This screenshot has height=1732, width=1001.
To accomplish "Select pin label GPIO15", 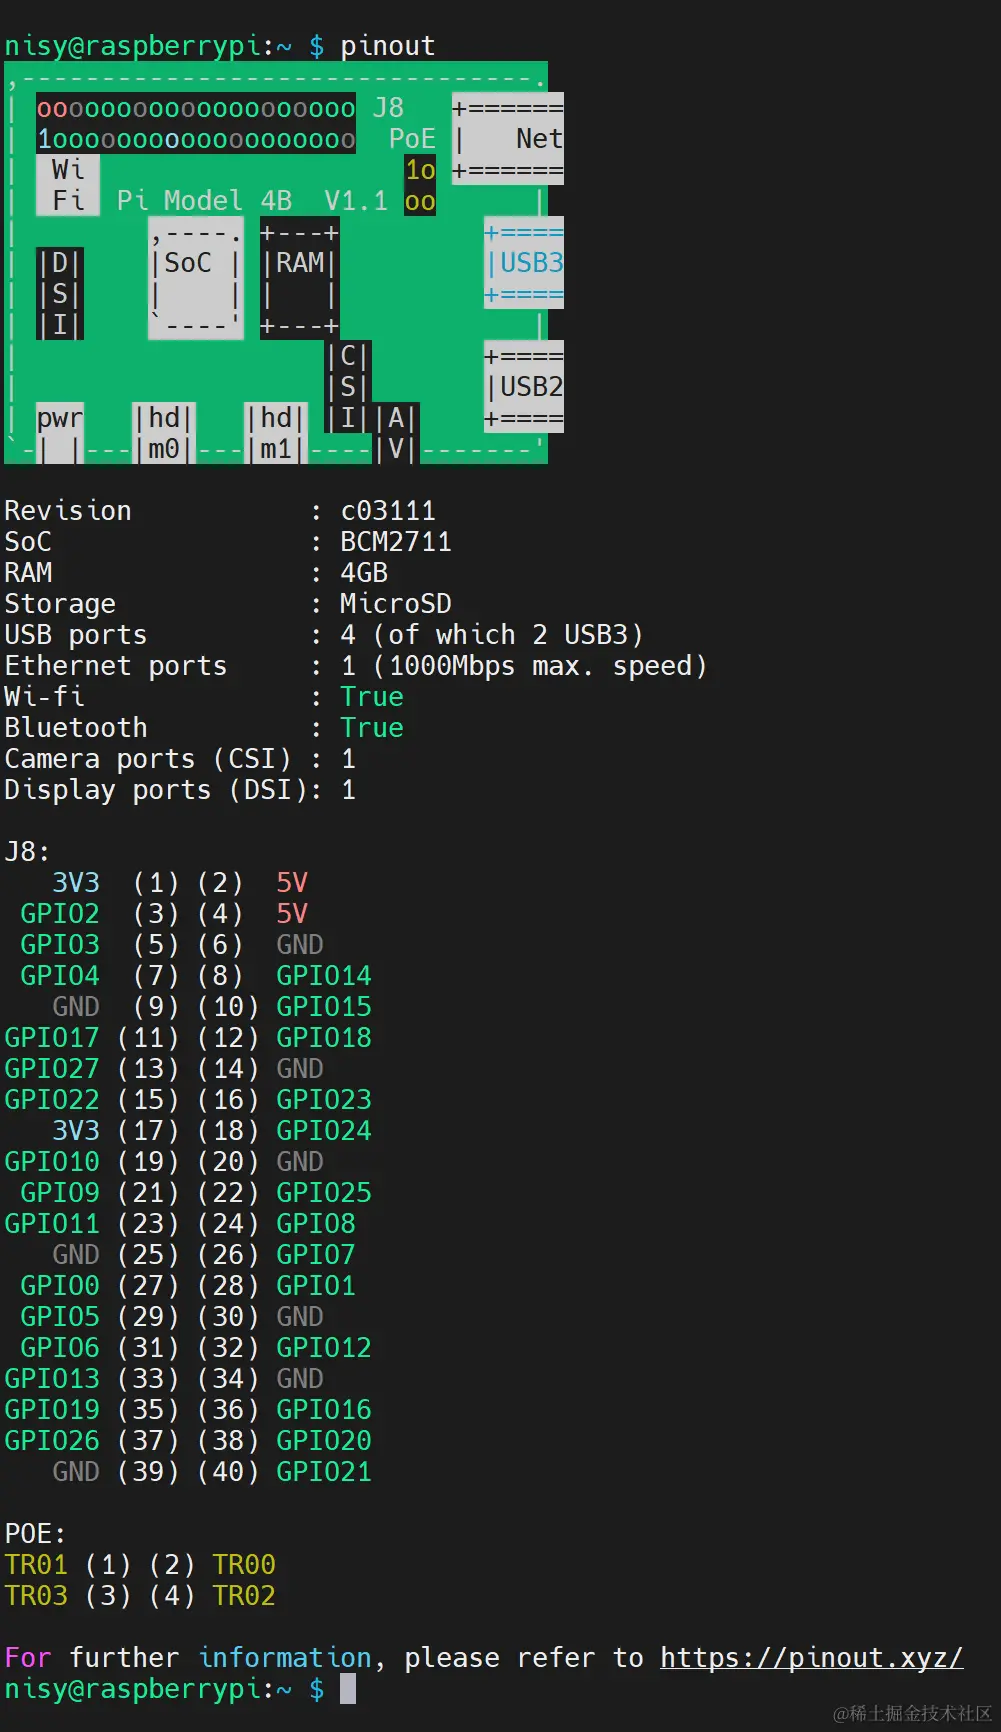I will point(324,1007).
